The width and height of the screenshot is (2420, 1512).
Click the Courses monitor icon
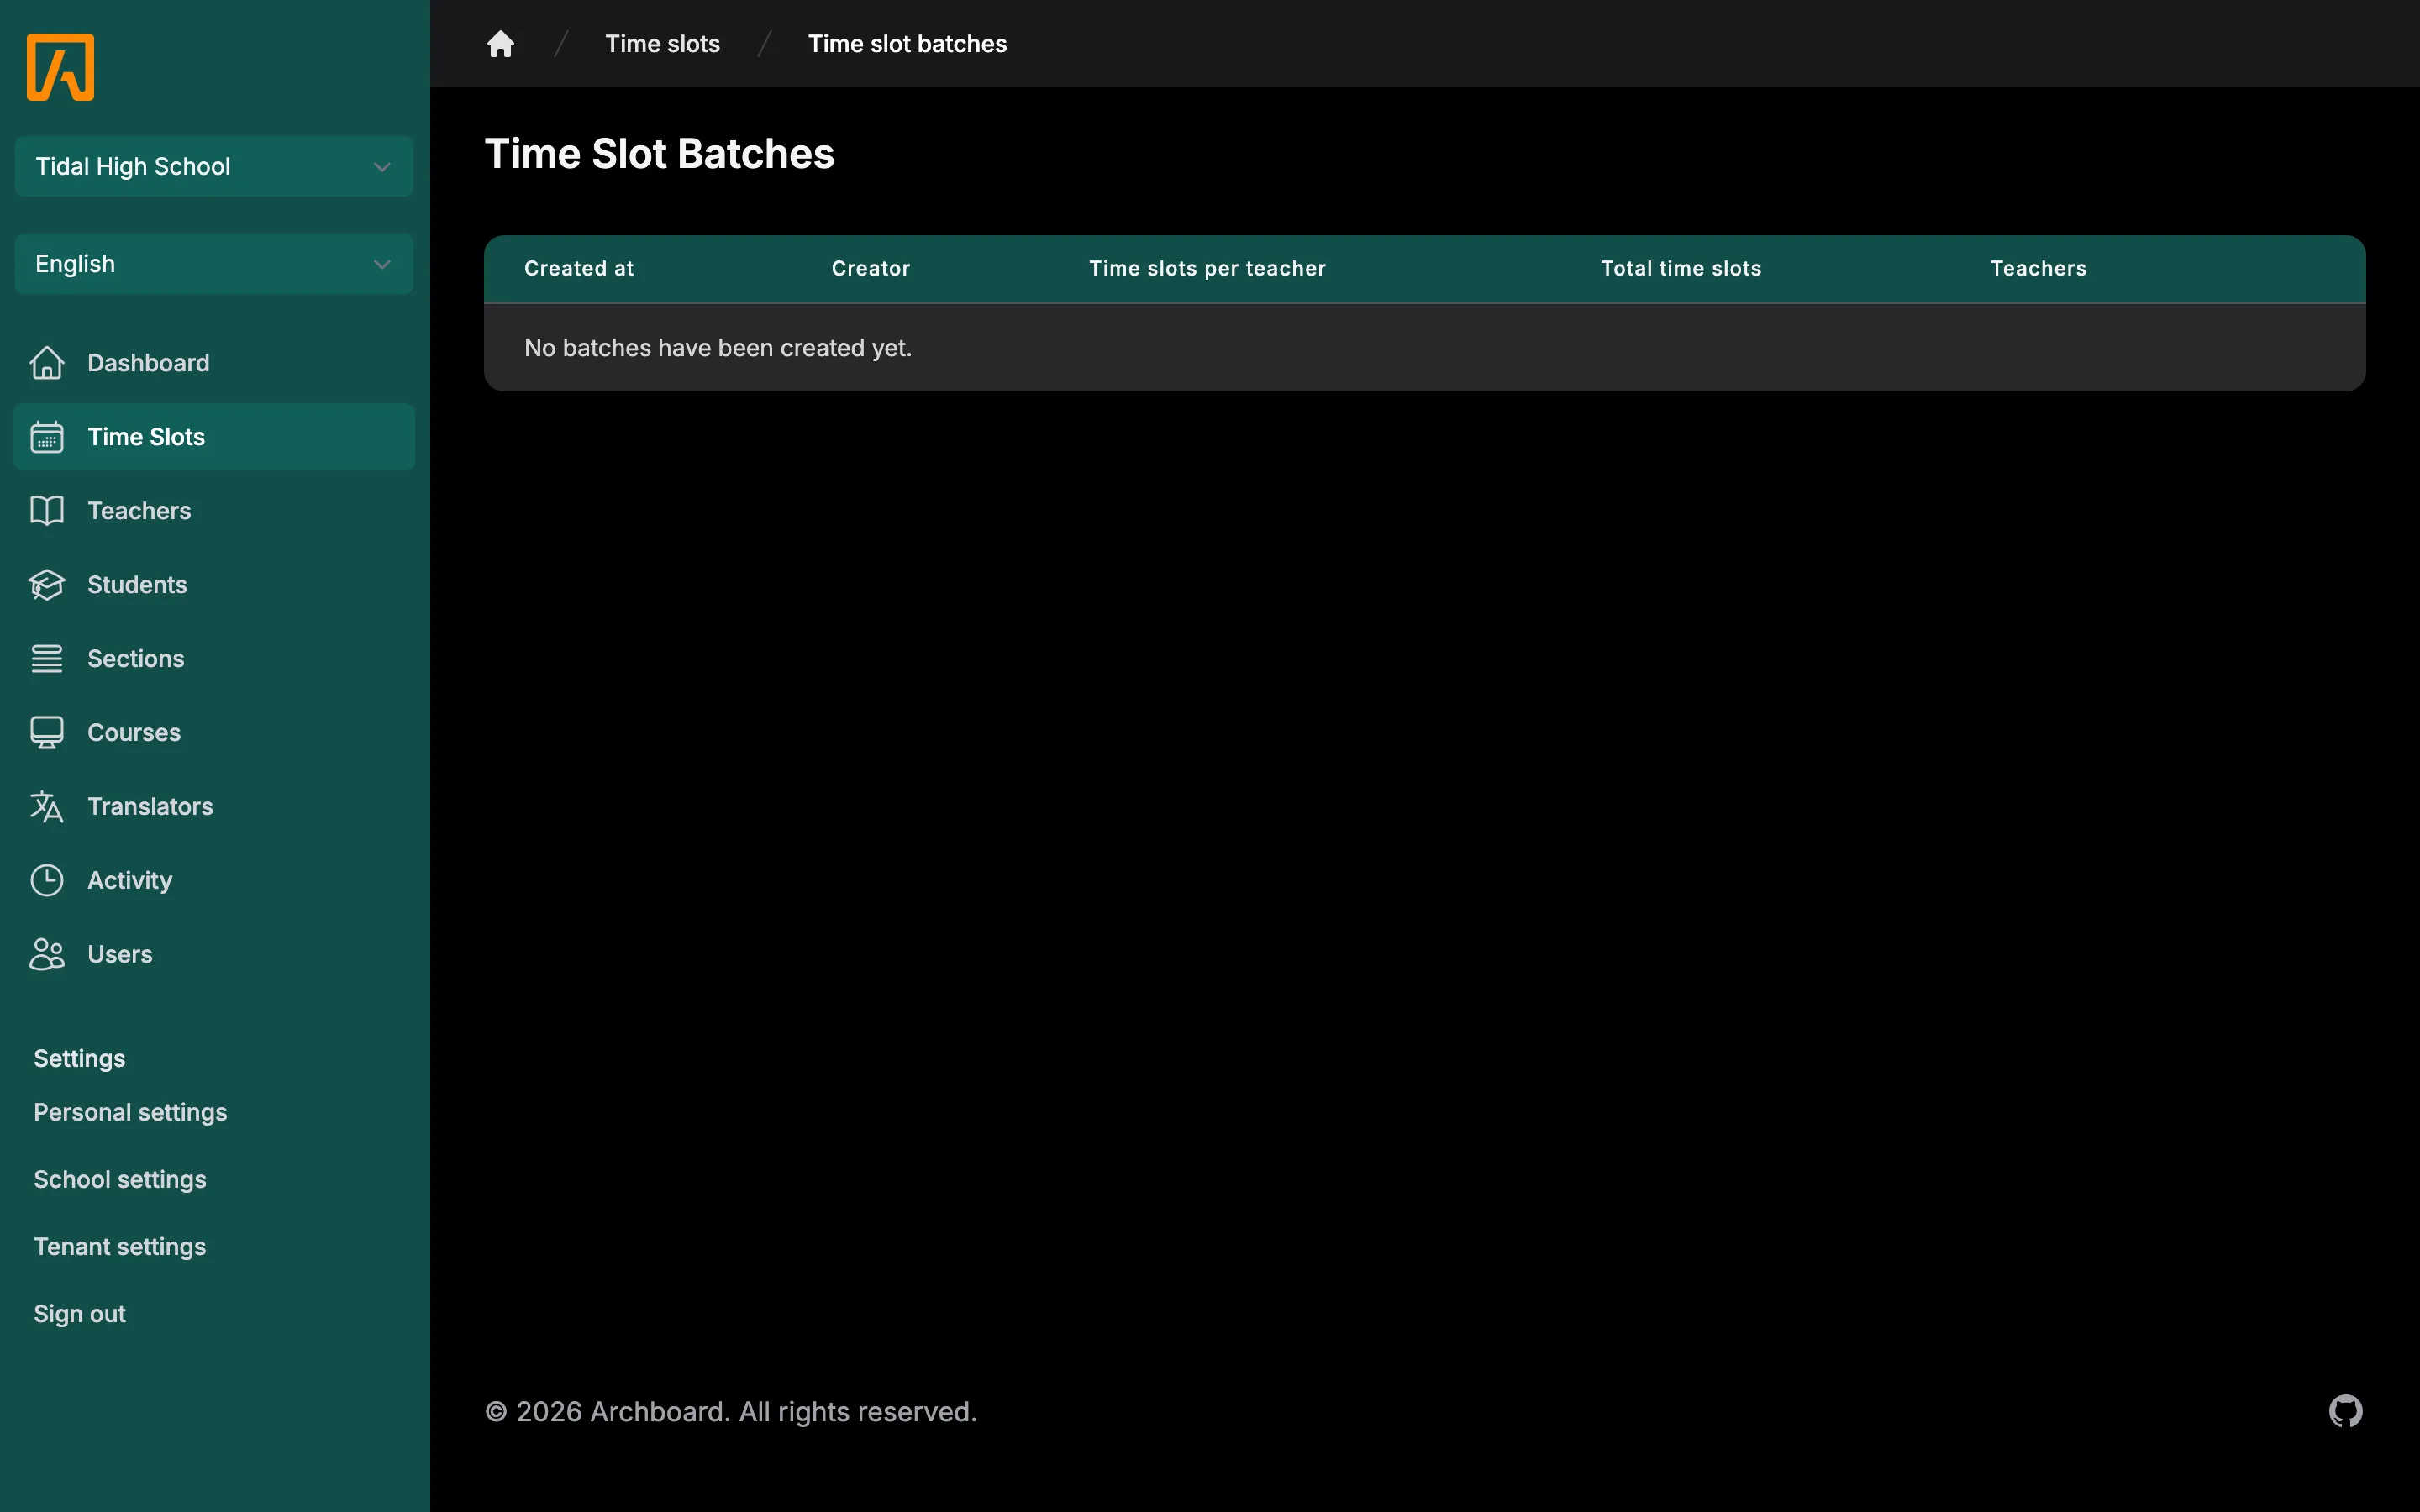coord(47,733)
